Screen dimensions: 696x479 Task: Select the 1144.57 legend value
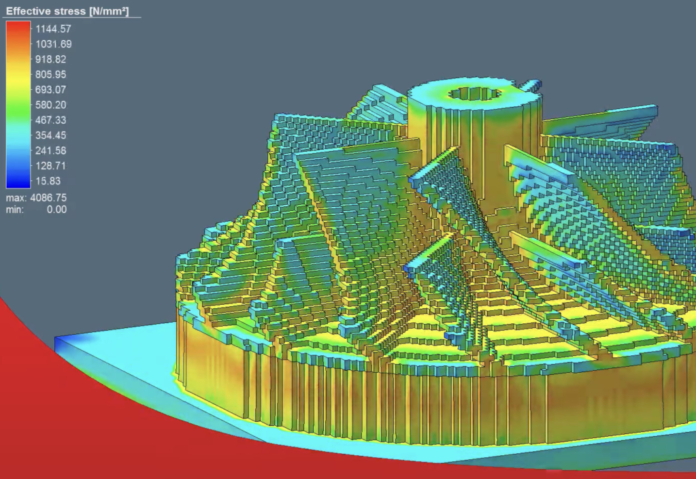(52, 29)
